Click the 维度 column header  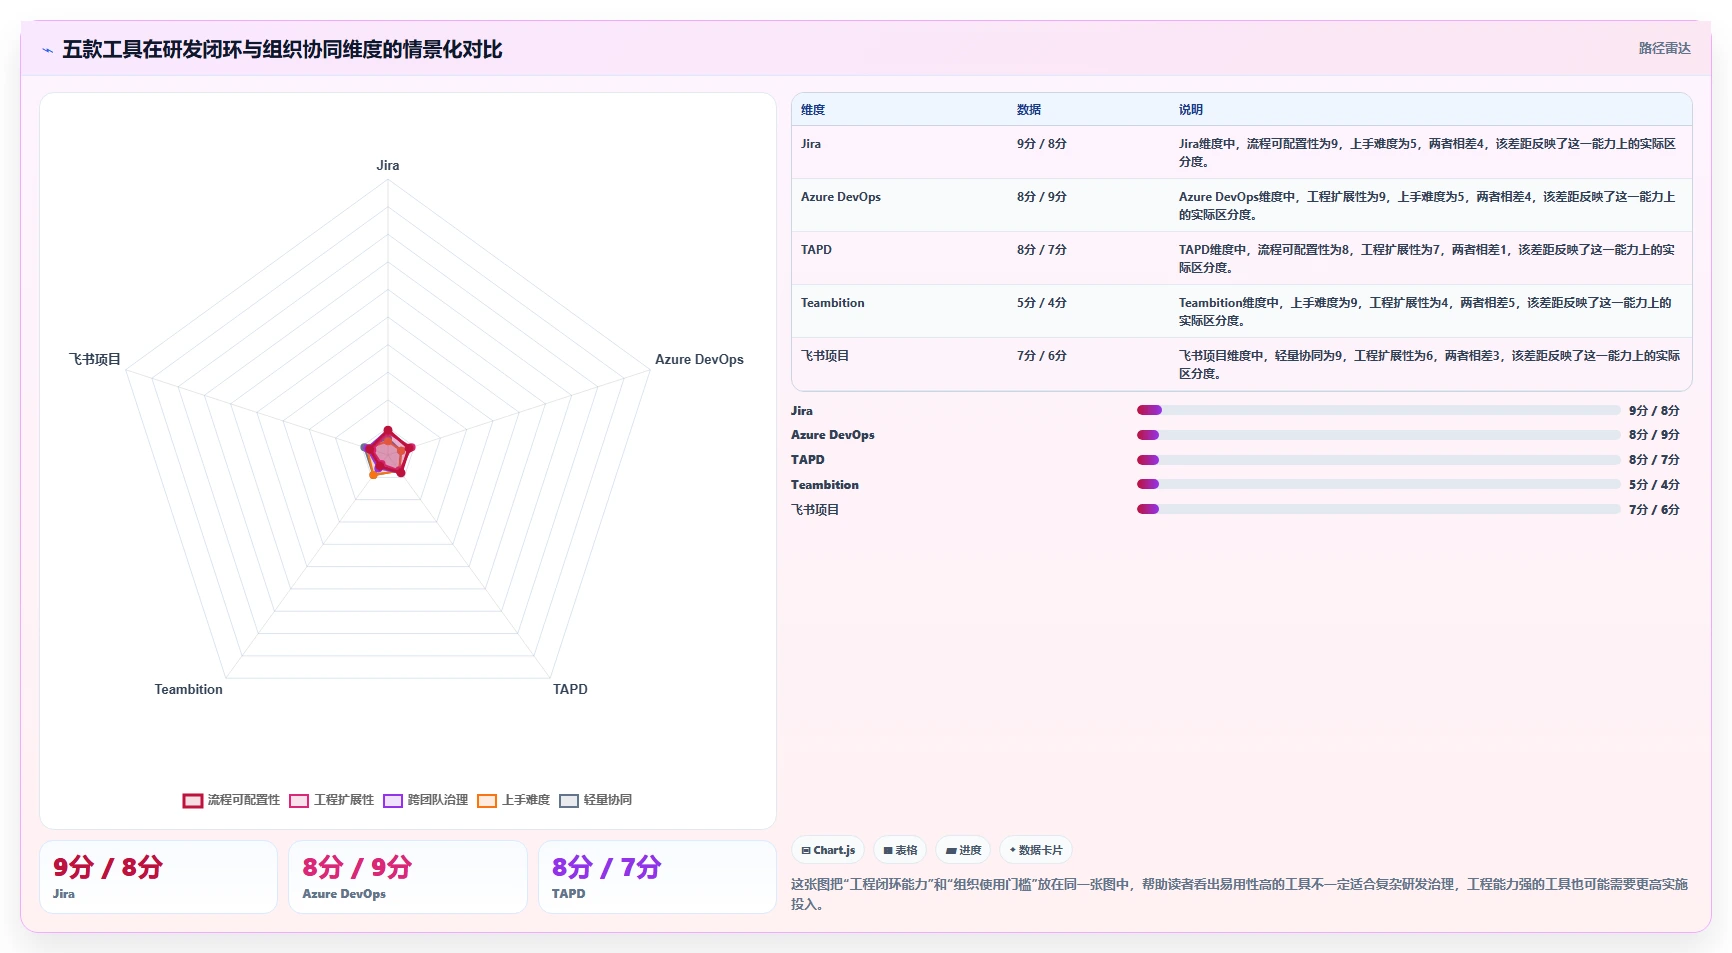[813, 110]
